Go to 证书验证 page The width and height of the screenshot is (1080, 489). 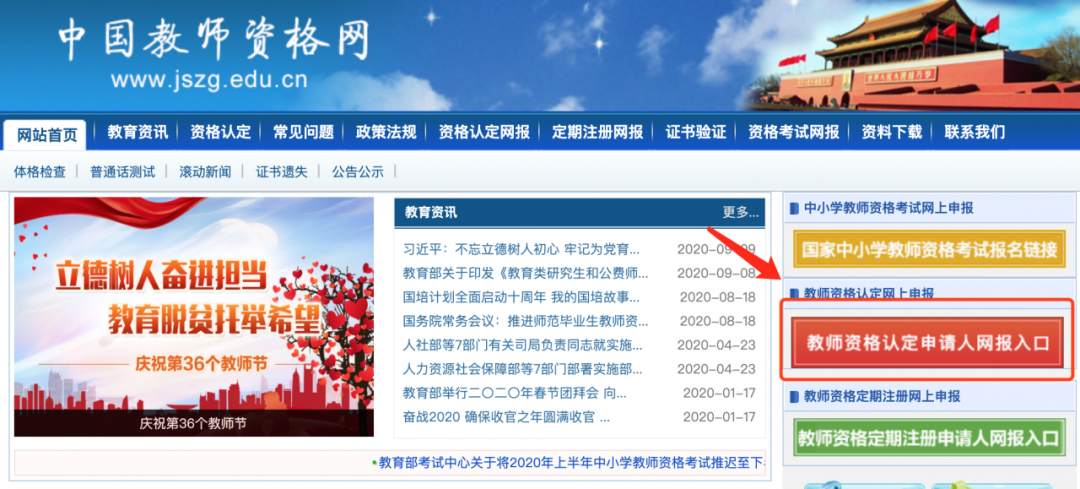tap(696, 132)
